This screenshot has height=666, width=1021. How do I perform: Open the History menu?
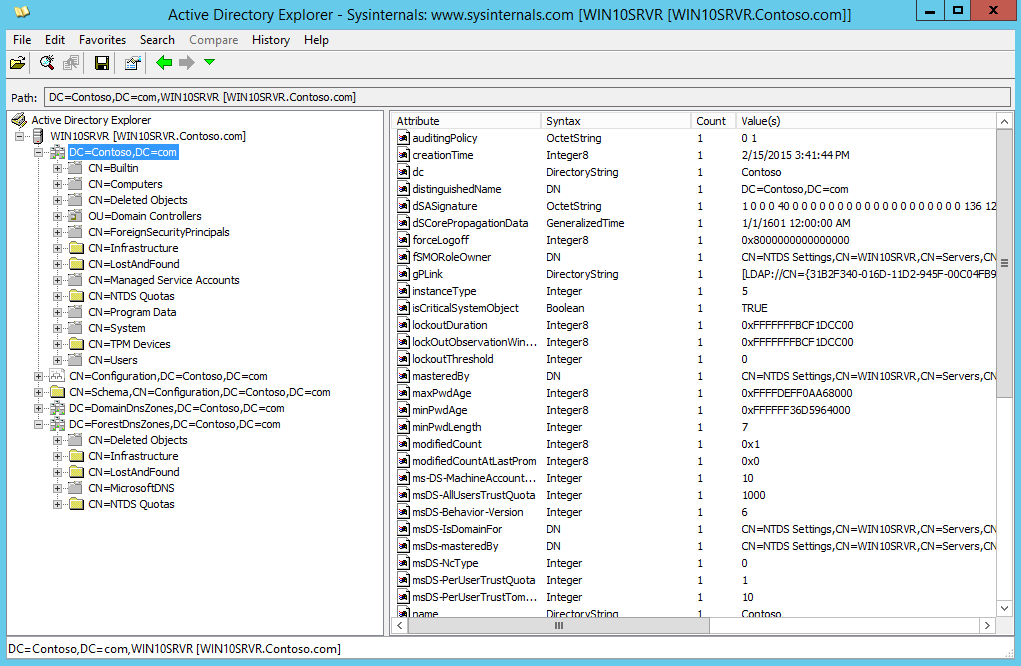pyautogui.click(x=271, y=40)
